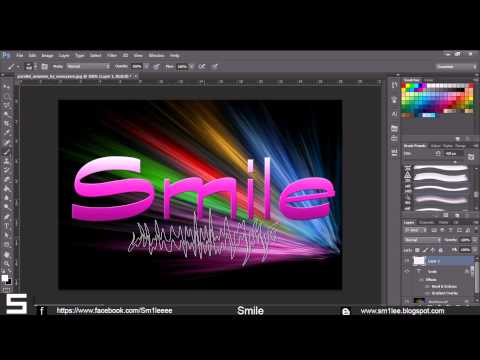480x360 pixels.
Task: Select the Brush tool in the toolbox
Action: click(x=6, y=152)
